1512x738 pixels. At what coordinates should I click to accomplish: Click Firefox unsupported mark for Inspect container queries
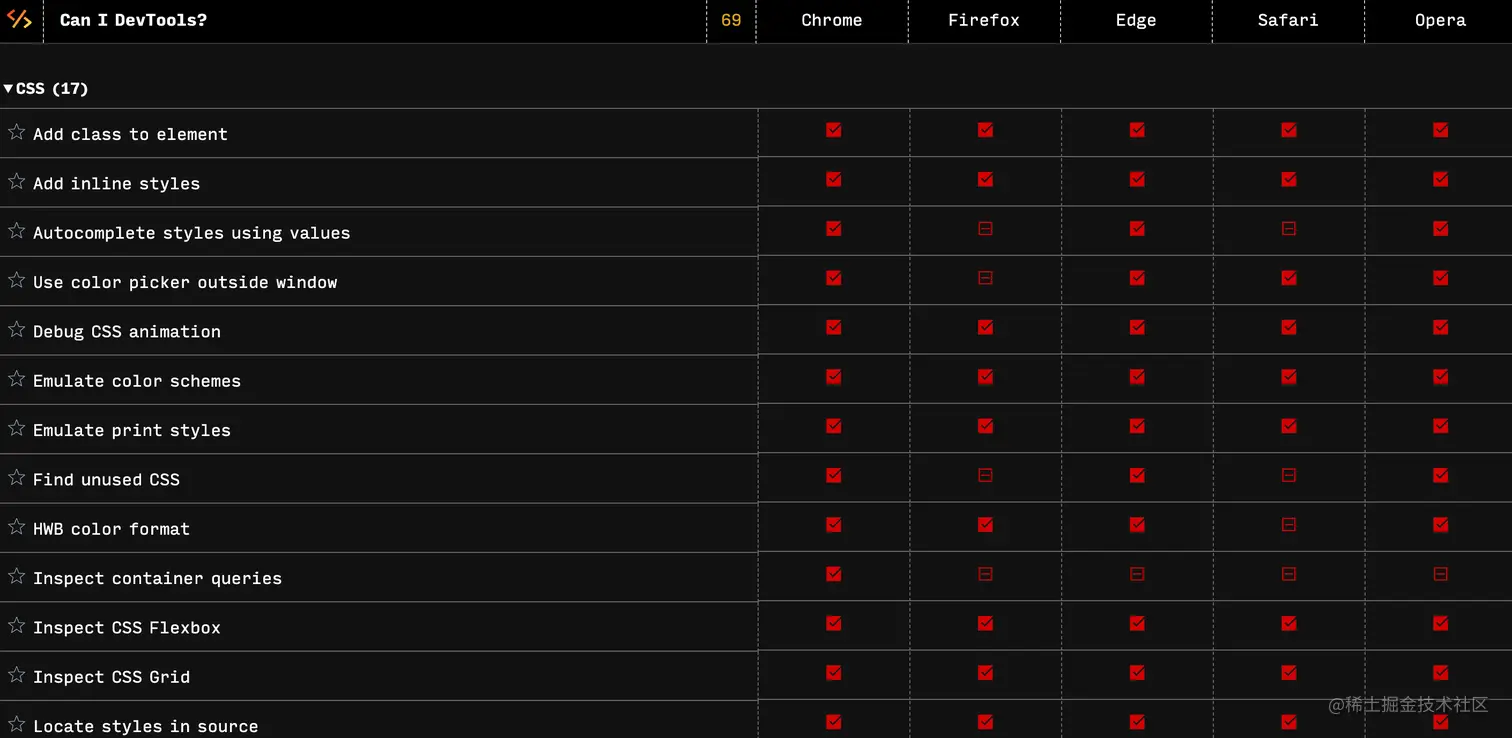click(985, 574)
